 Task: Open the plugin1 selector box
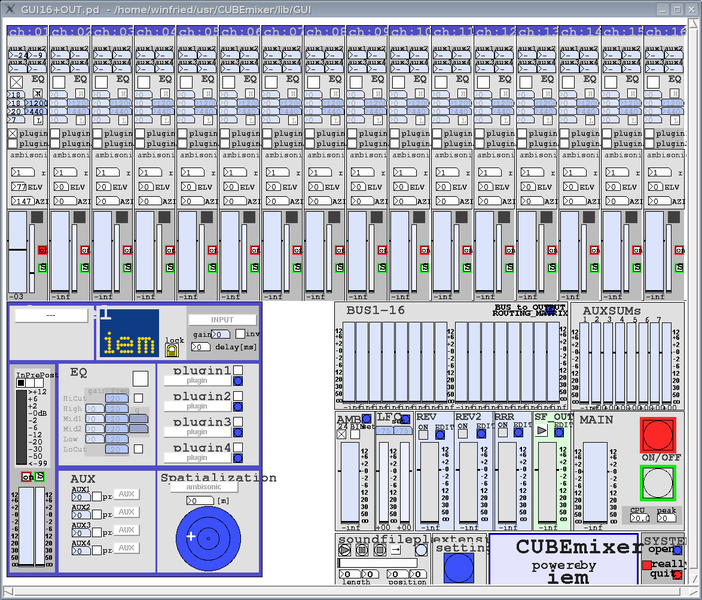point(197,381)
